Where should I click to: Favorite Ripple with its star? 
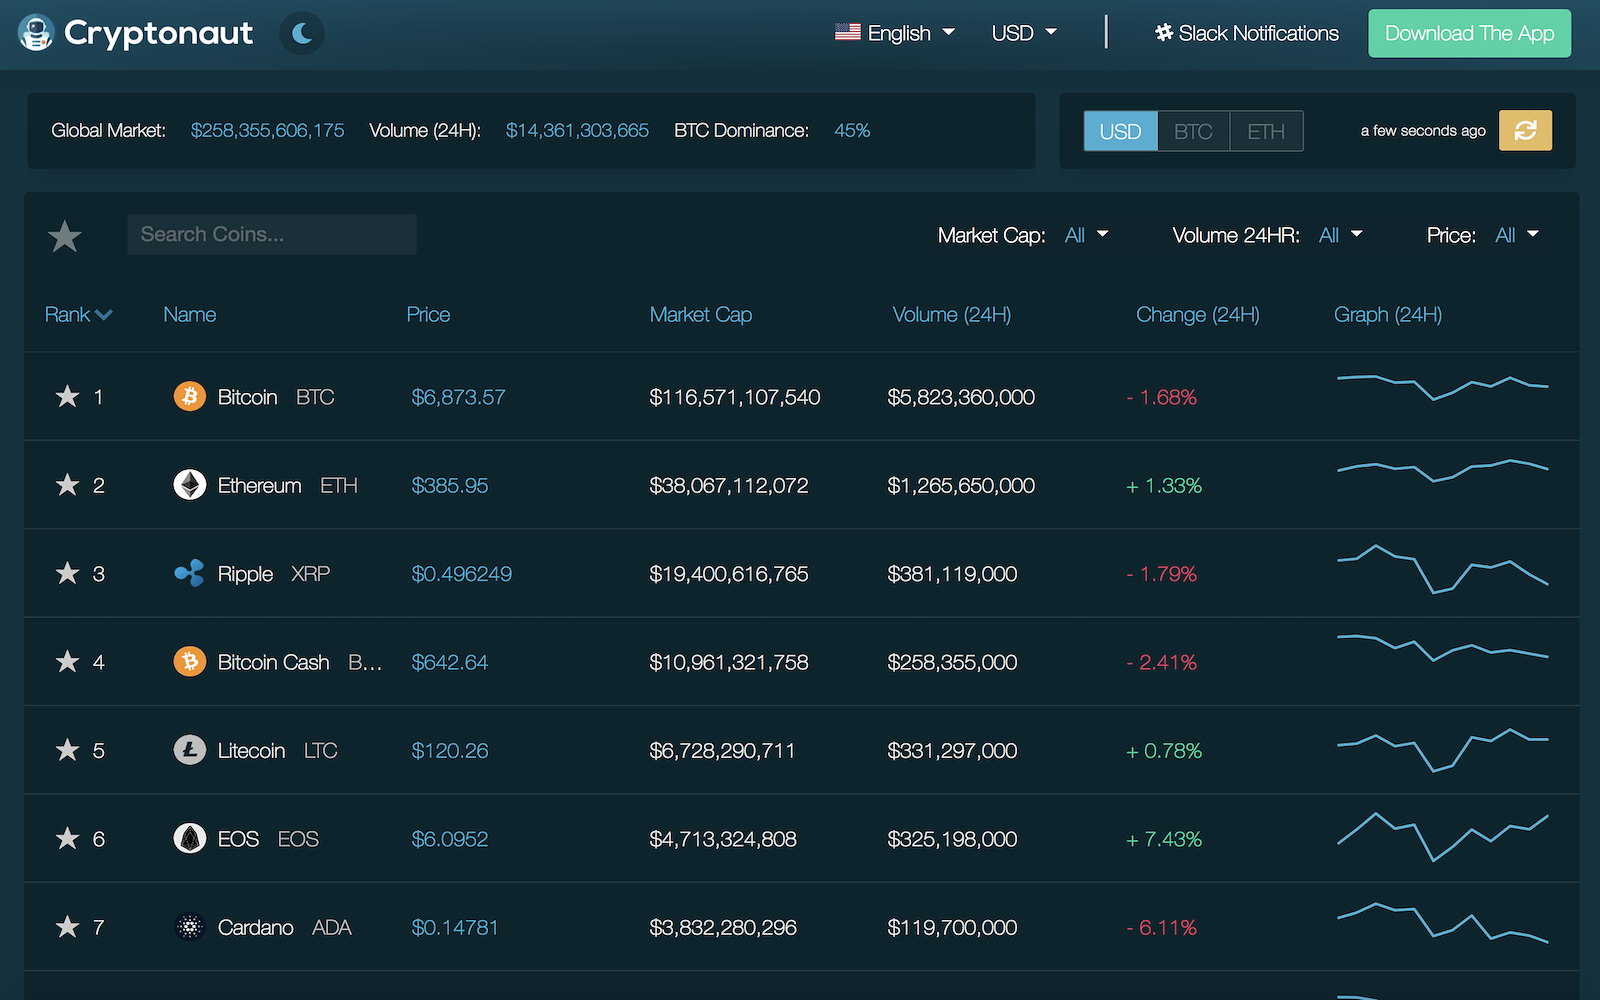click(67, 573)
